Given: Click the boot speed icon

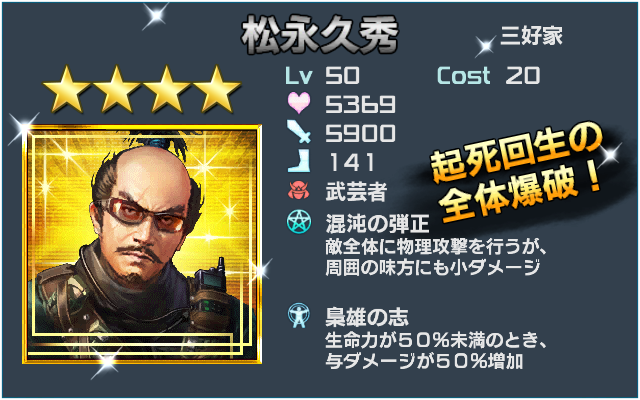Looking at the screenshot, I should (x=299, y=160).
